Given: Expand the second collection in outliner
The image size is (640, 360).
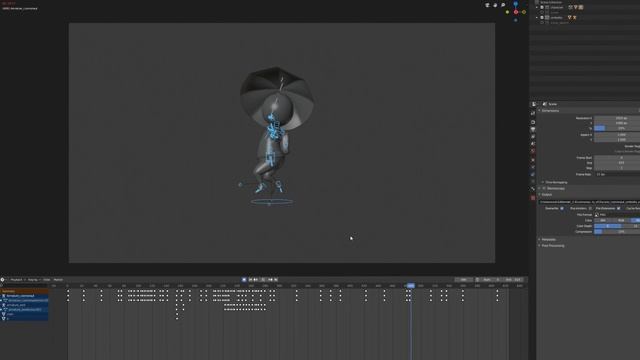Looking at the screenshot, I should click(537, 18).
